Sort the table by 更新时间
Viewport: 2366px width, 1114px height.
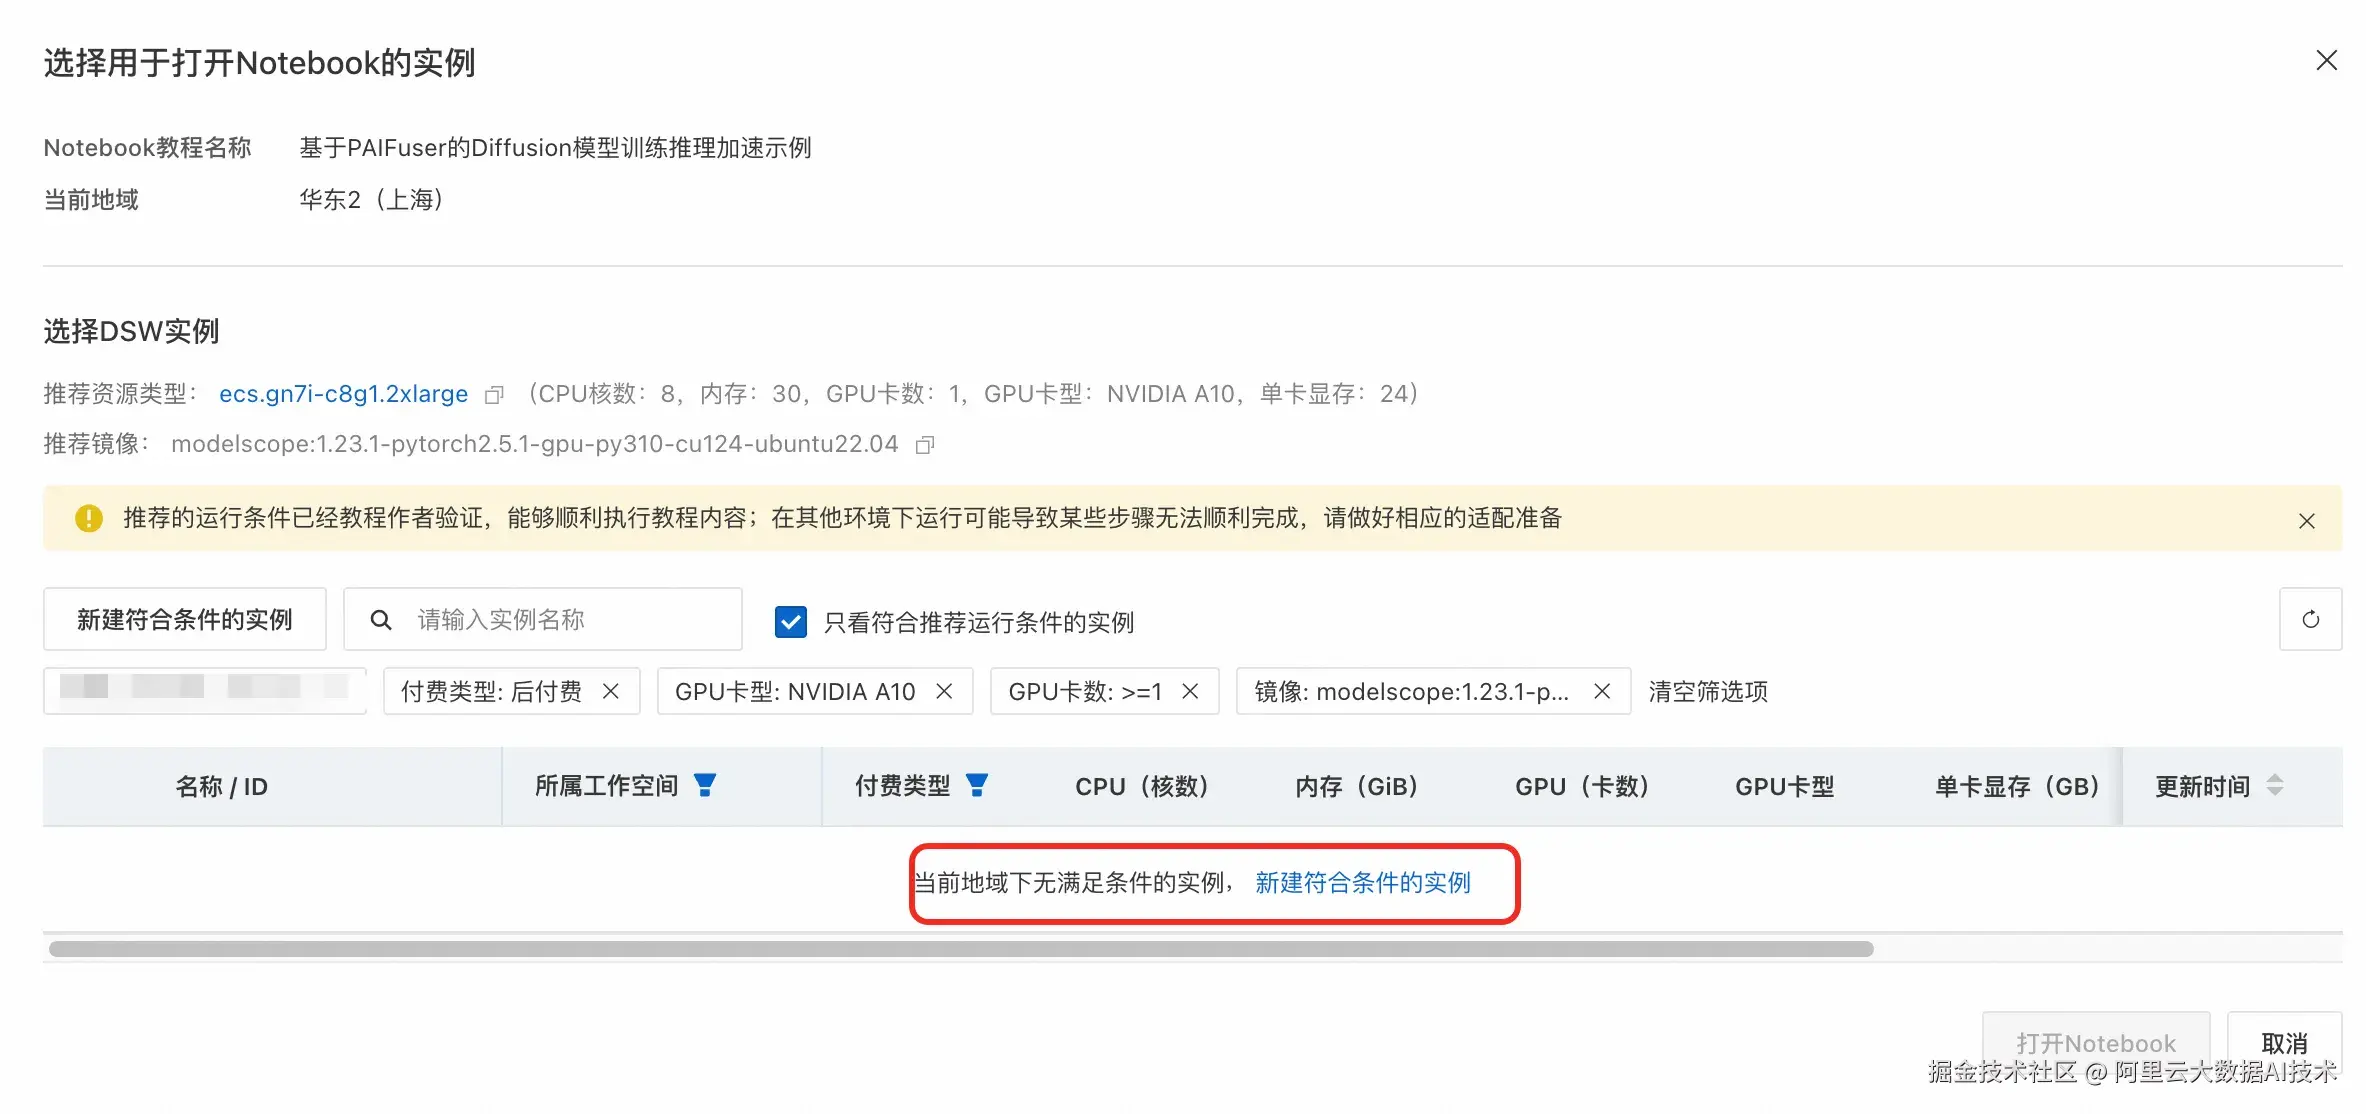pos(2275,786)
